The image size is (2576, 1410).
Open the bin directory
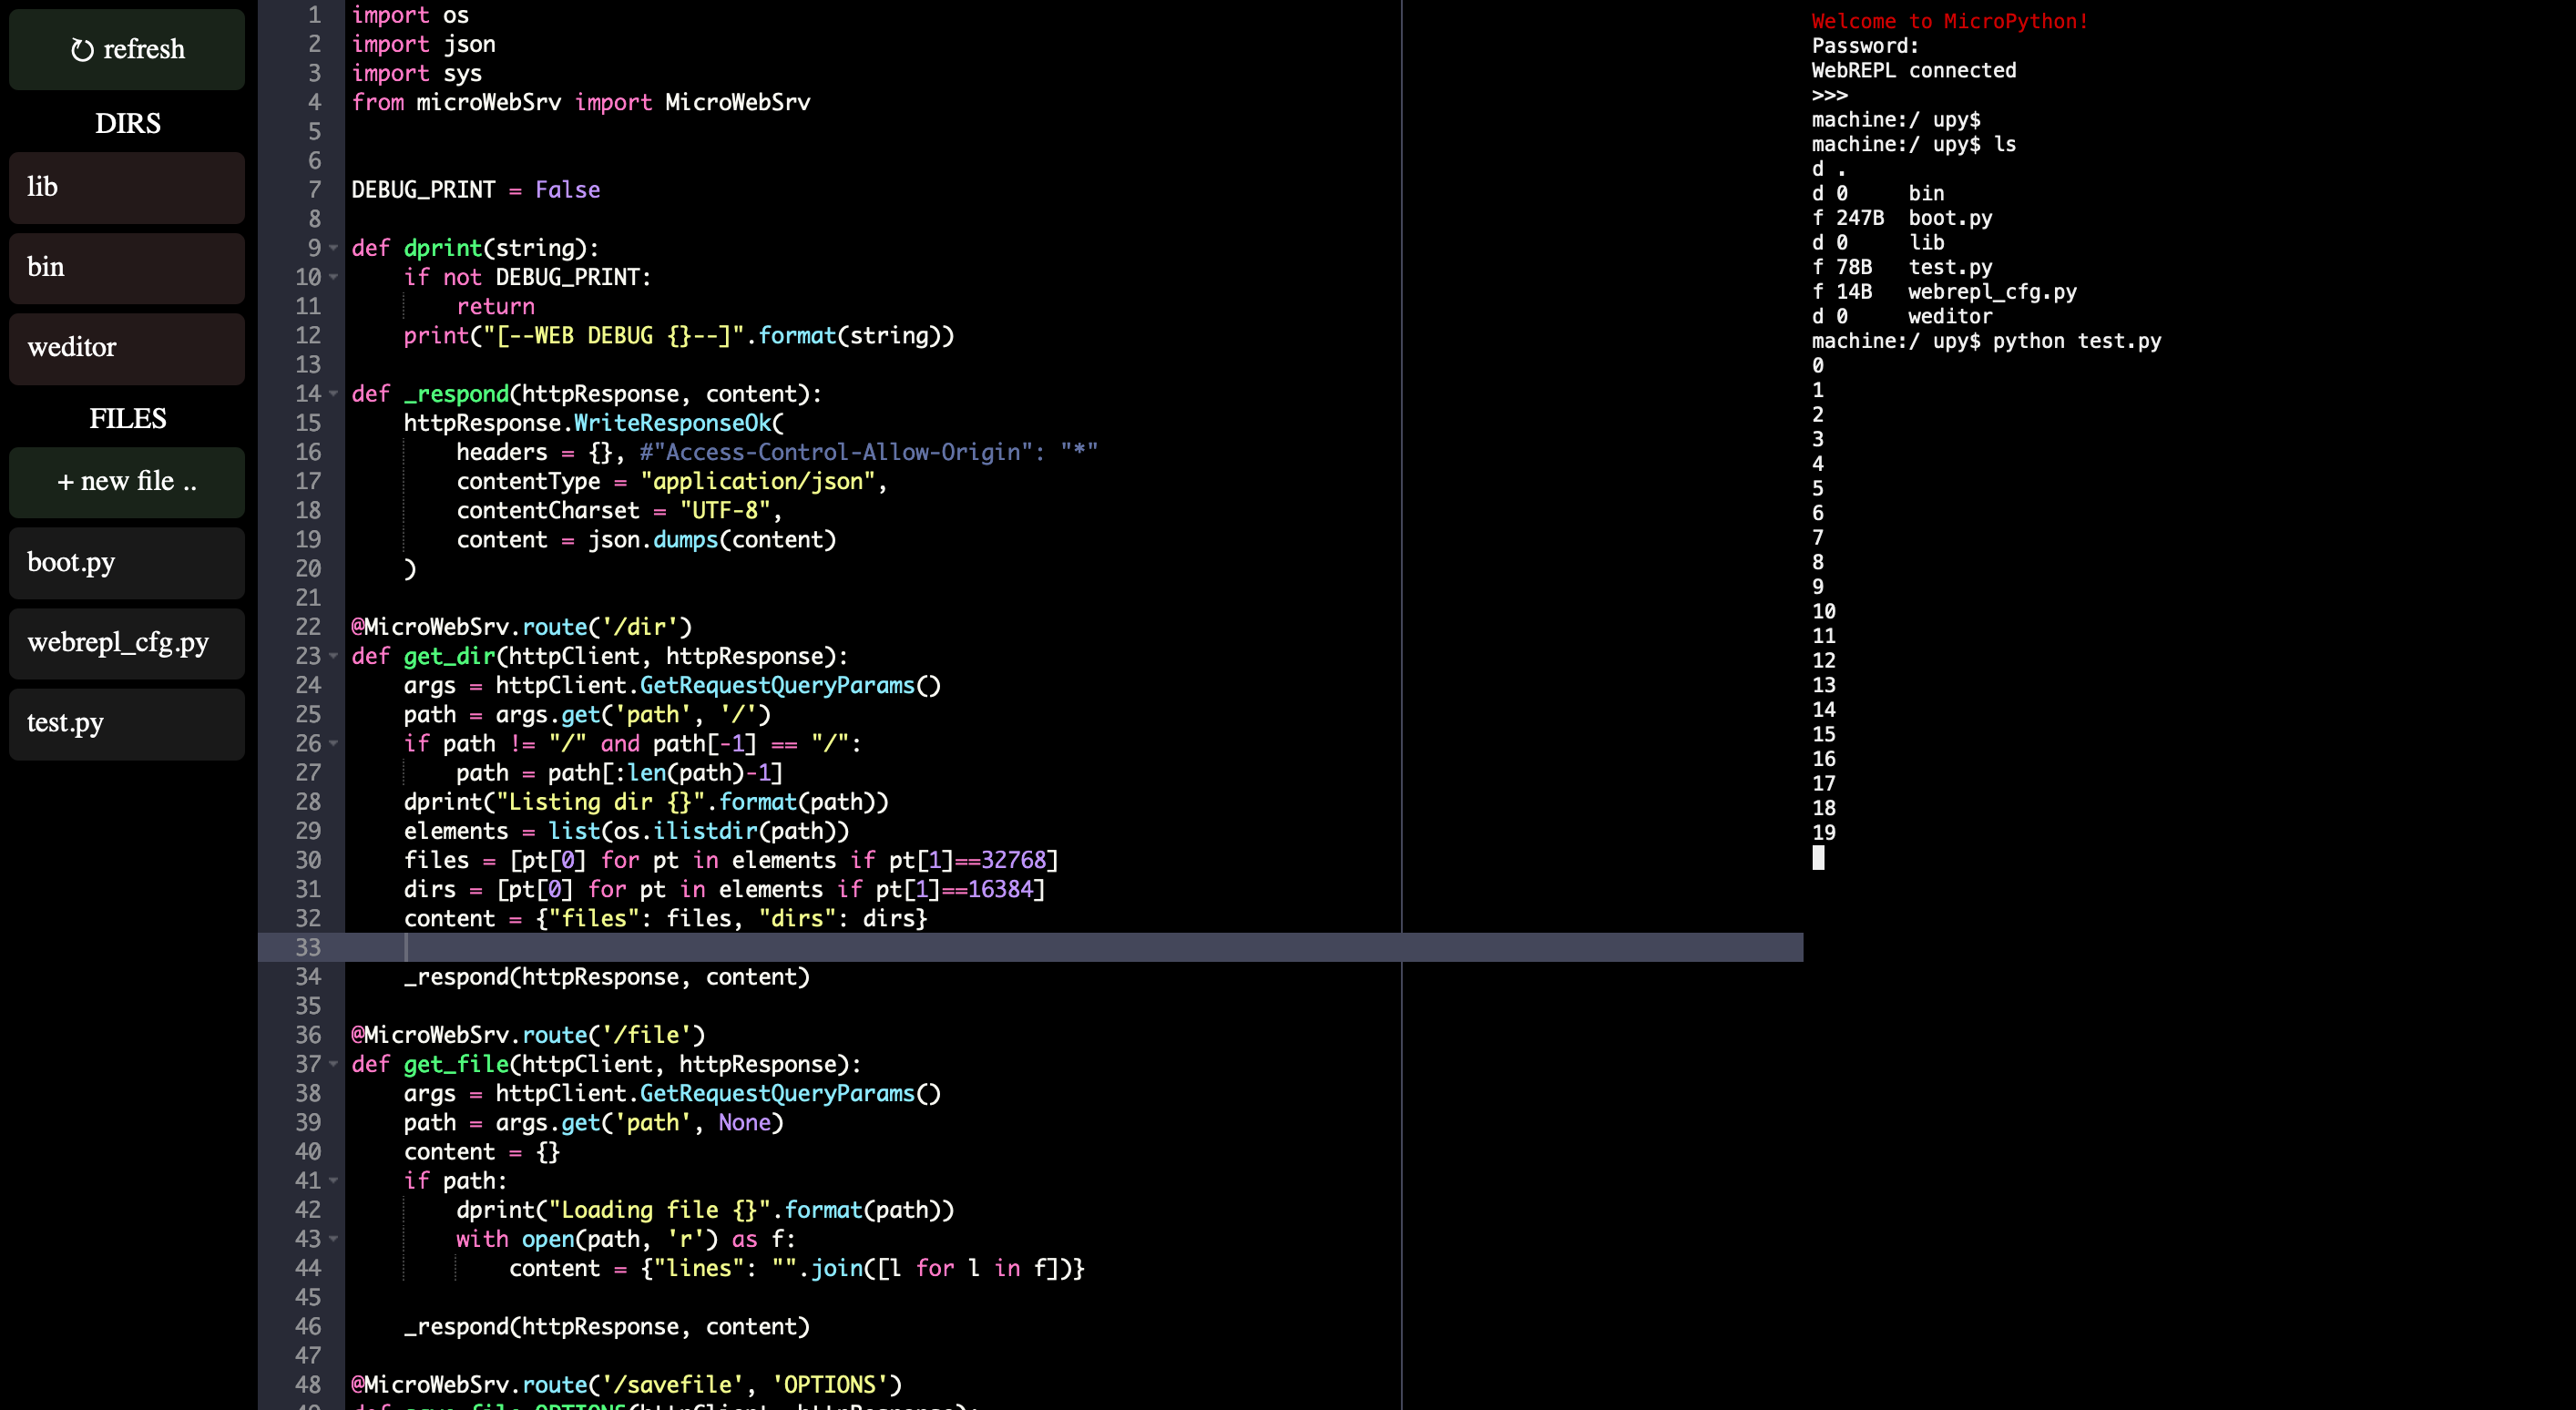[x=127, y=267]
